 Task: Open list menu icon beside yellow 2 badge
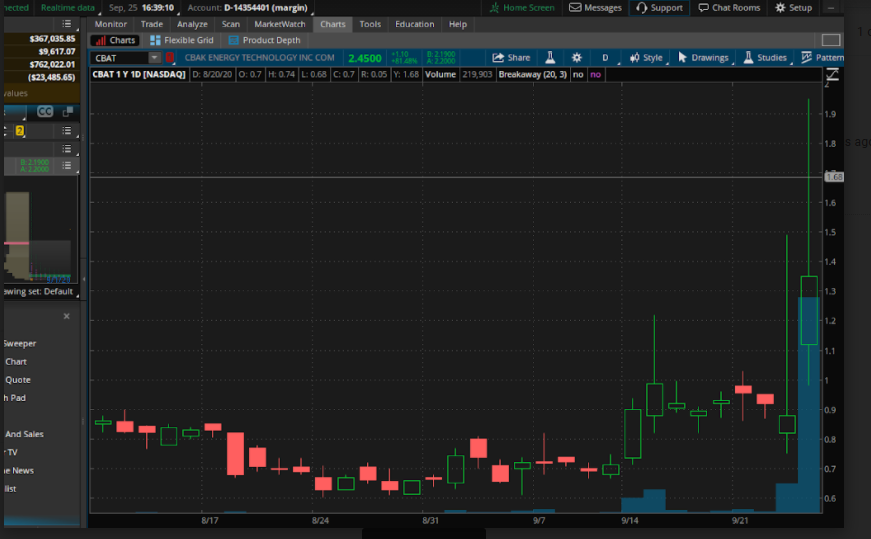pyautogui.click(x=67, y=131)
